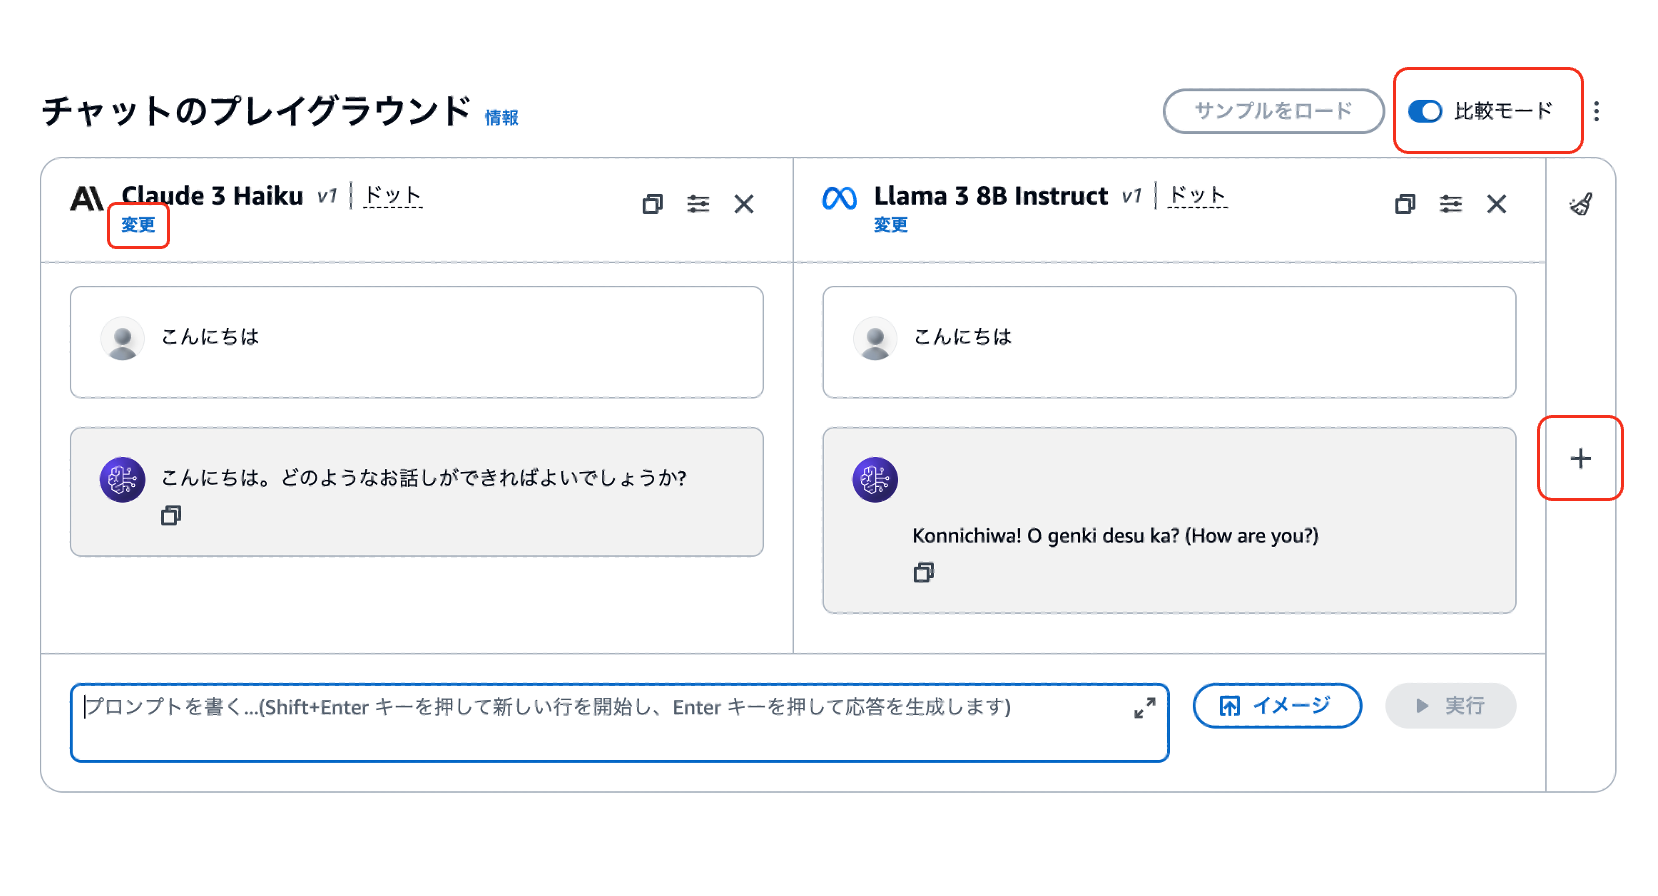Copy the Claude 3 Haiku panel conversation
Image resolution: width=1658 pixels, height=896 pixels.
tap(652, 204)
